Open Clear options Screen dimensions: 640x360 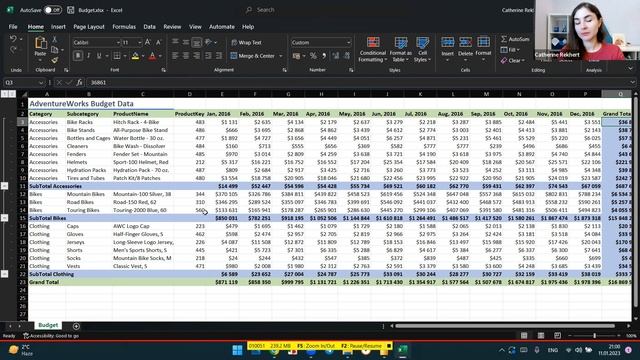click(513, 60)
